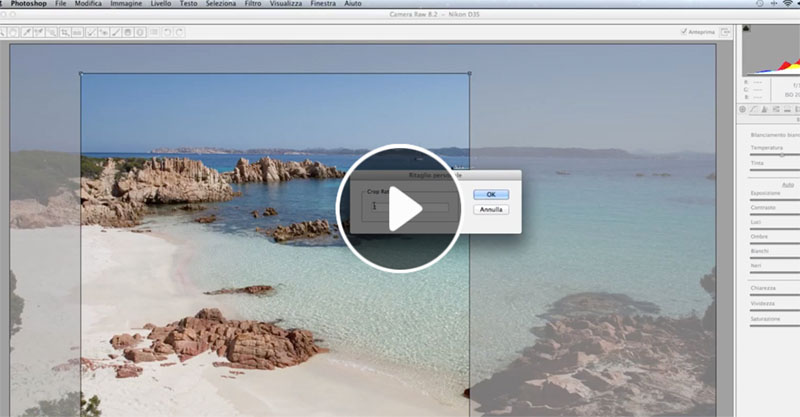Select the White Balance eyedropper tool

27,33
